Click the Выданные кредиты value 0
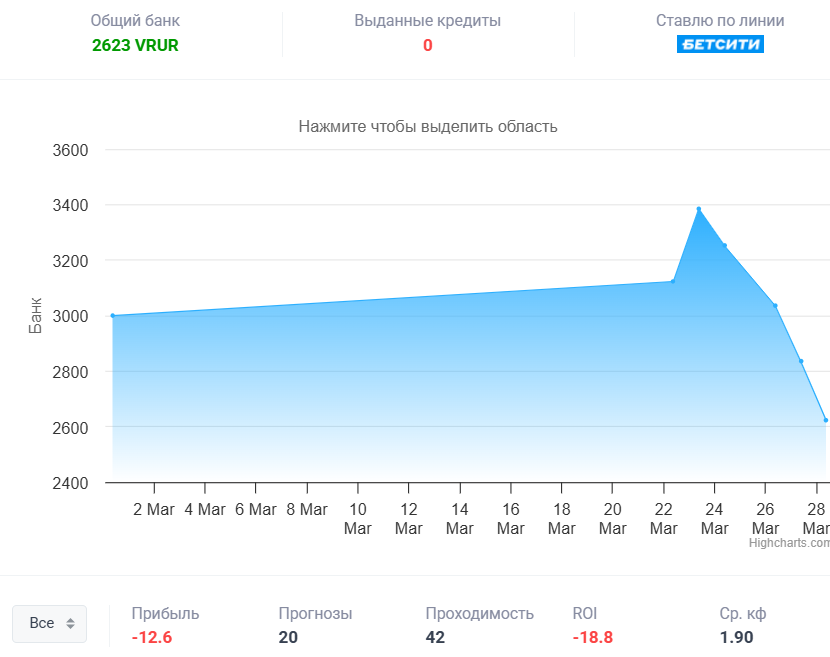Image resolution: width=830 pixels, height=657 pixels. (x=427, y=45)
